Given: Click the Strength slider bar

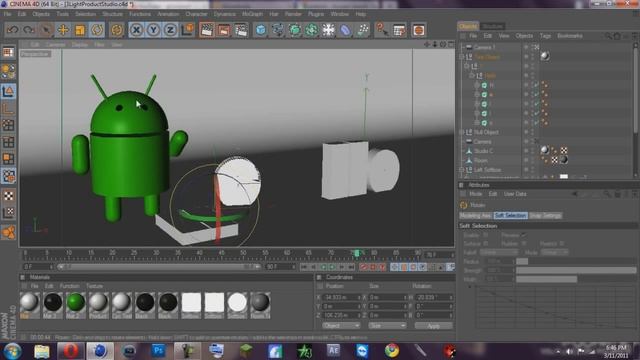Looking at the screenshot, I should coord(576,270).
